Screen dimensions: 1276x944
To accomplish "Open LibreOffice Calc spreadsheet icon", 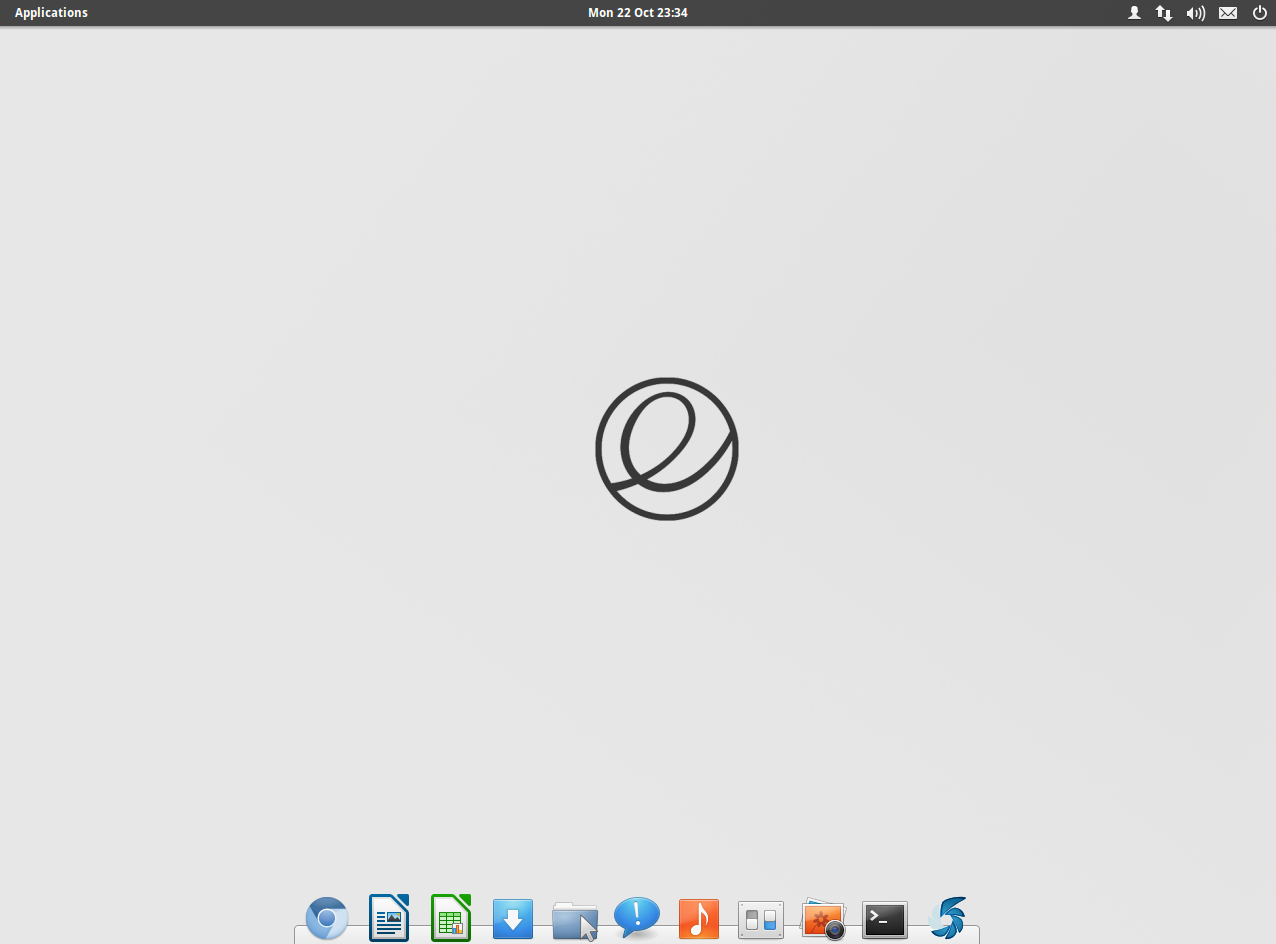I will [451, 918].
